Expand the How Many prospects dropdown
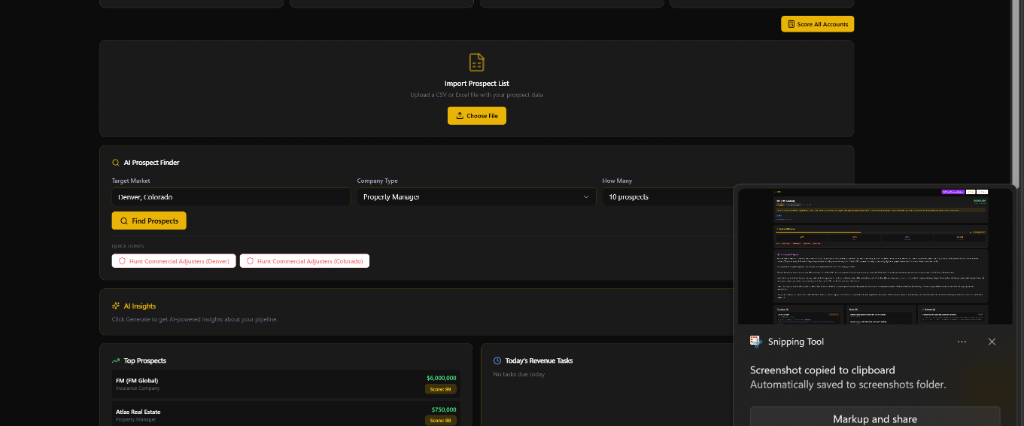 [x=667, y=197]
